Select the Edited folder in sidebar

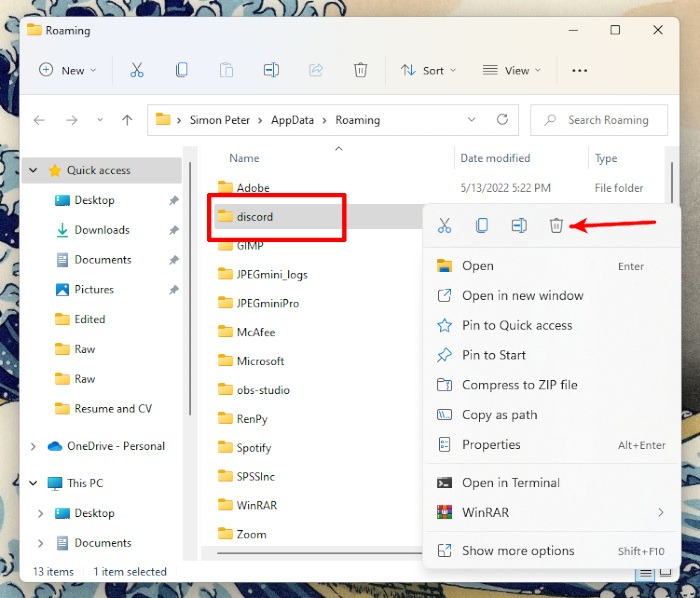pos(90,319)
